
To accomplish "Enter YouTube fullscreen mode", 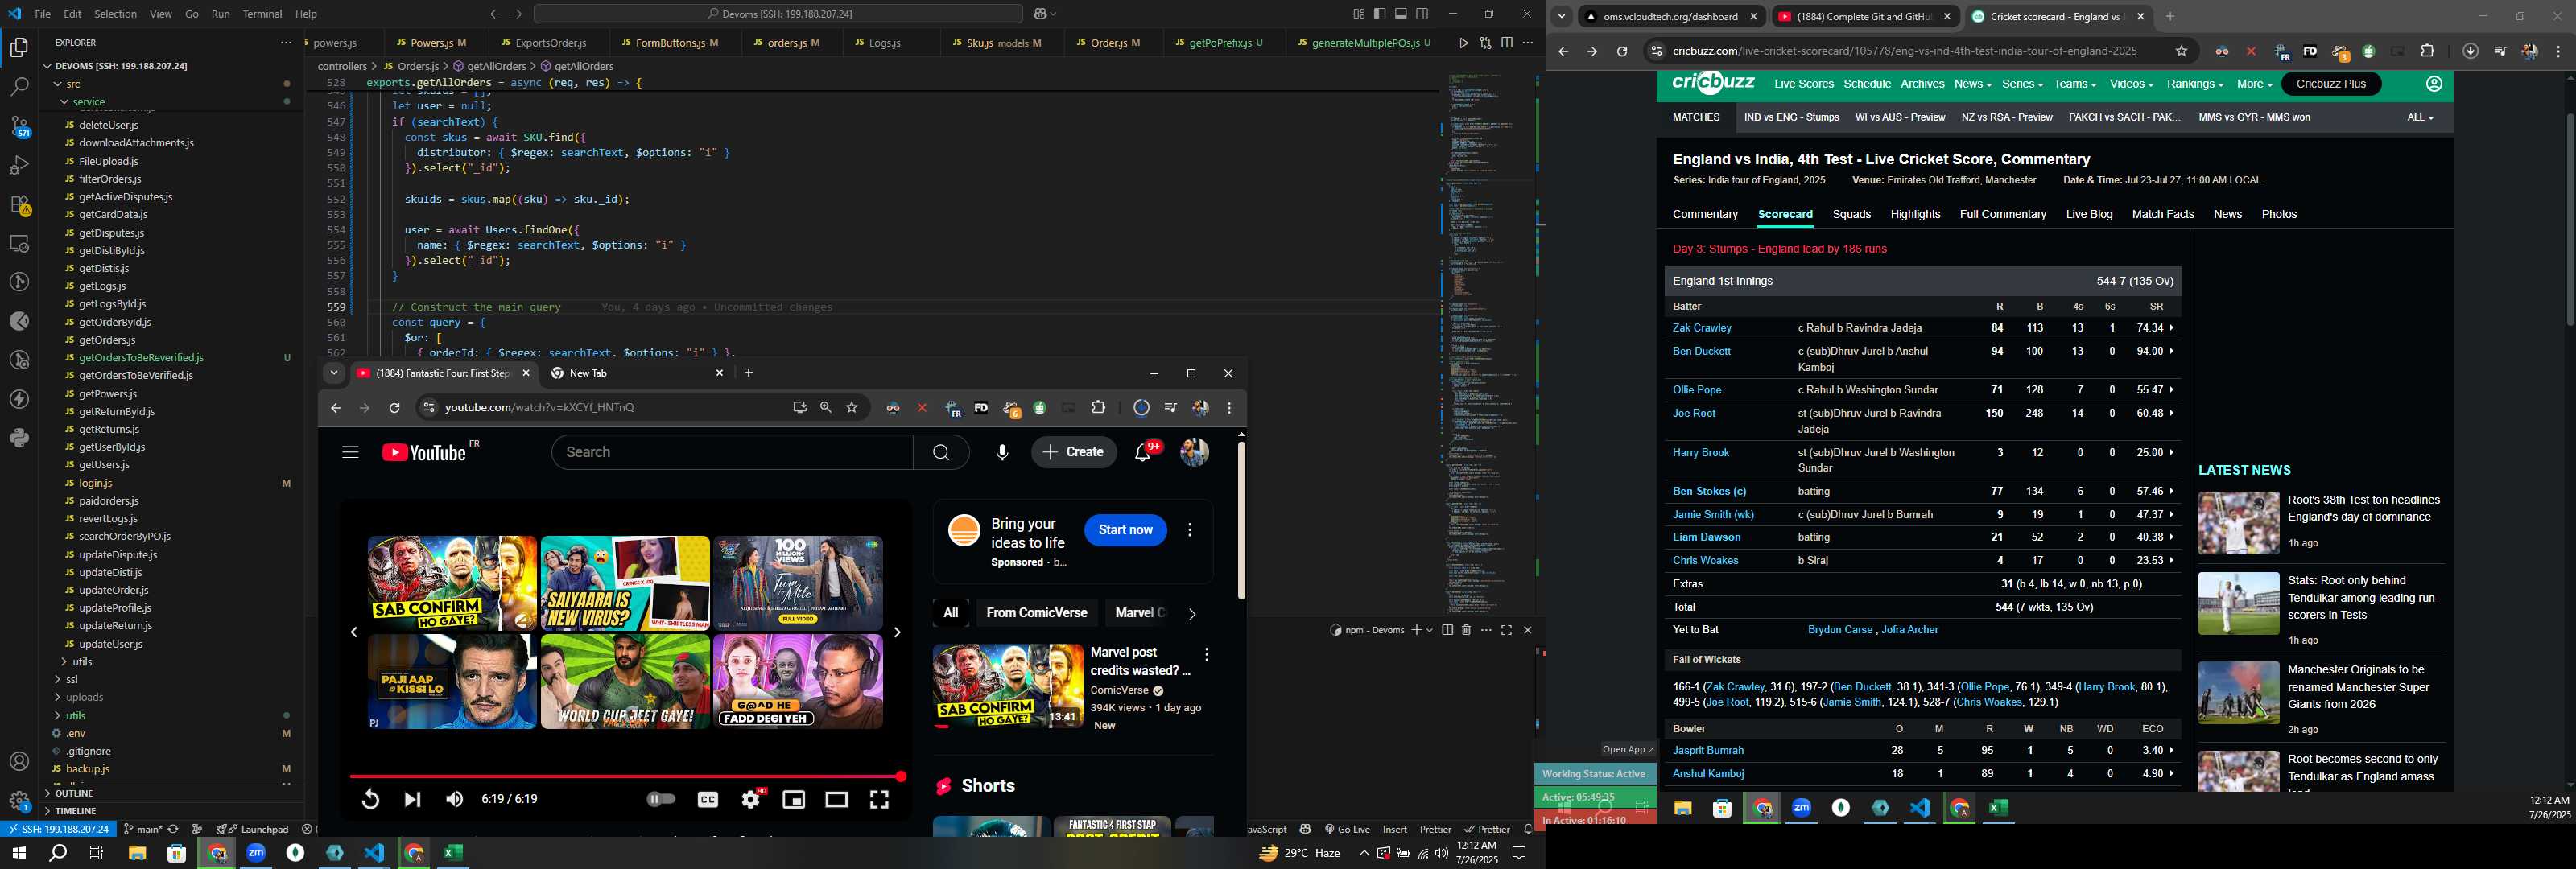I will [x=879, y=799].
